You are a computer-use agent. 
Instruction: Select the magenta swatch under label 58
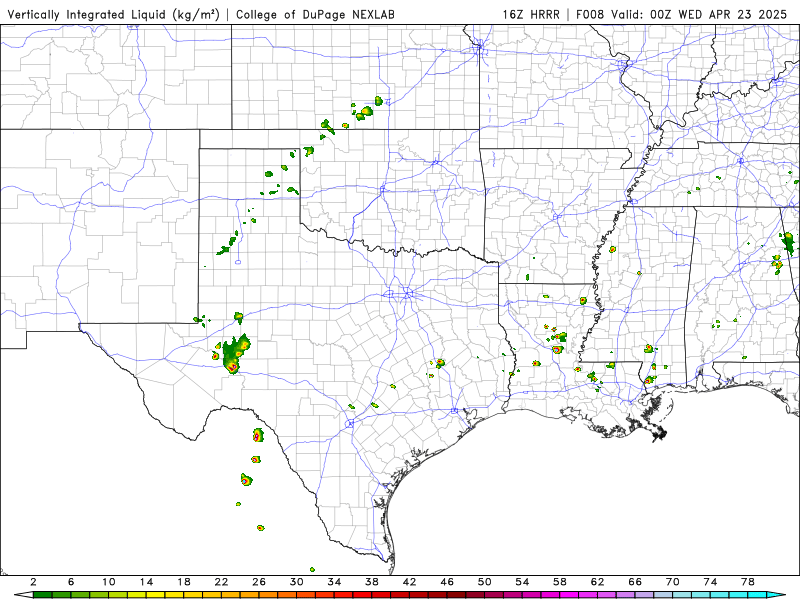569,595
